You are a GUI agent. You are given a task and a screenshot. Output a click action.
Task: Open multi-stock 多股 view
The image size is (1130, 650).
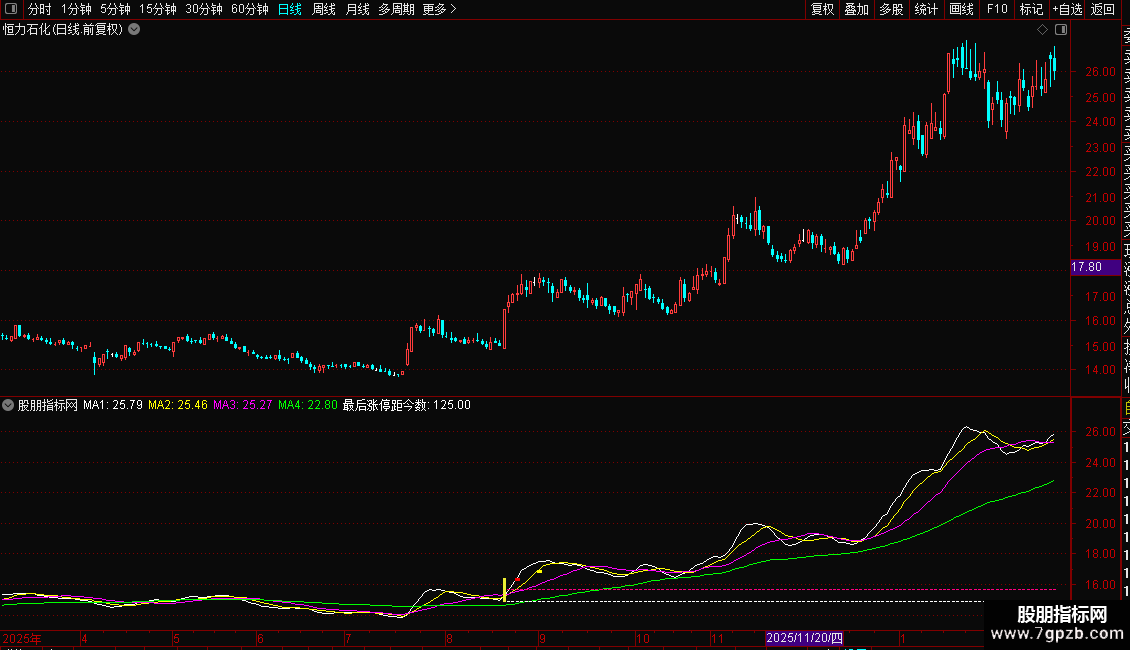[891, 9]
